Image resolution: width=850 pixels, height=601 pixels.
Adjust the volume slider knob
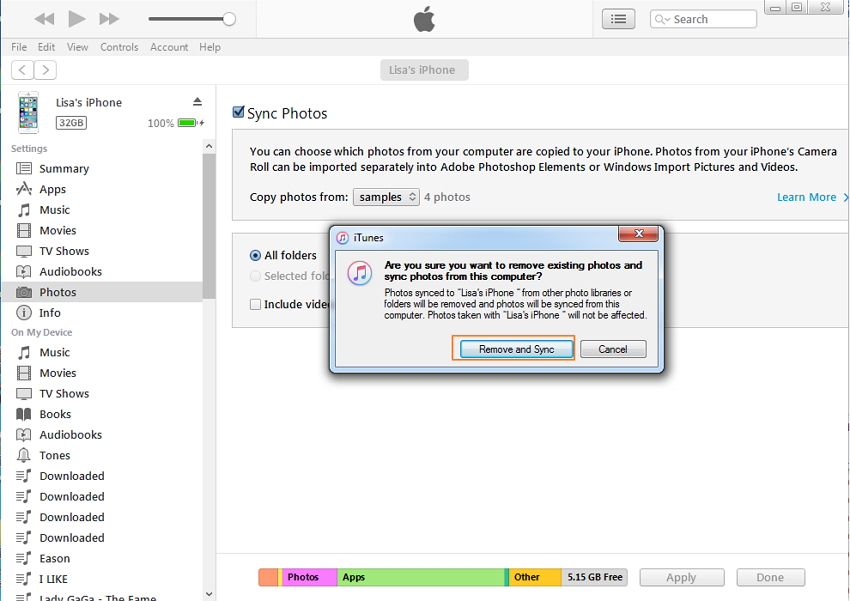click(x=229, y=19)
